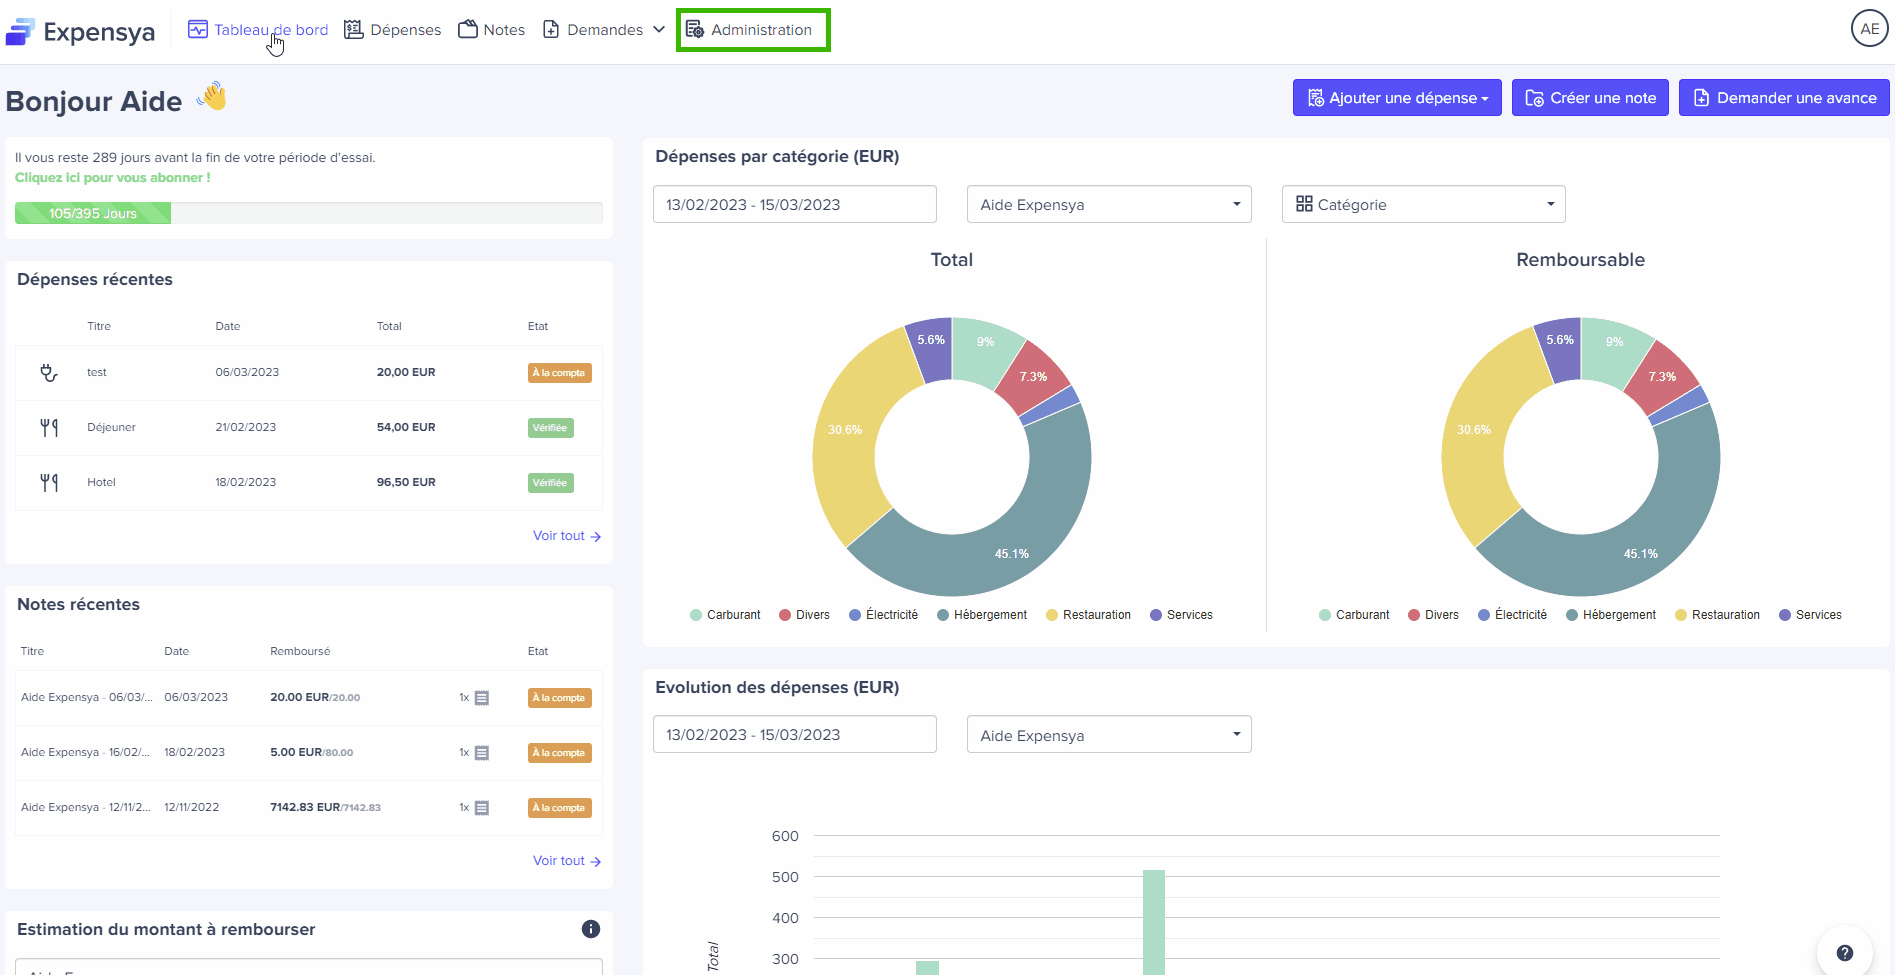
Task: Click date range field in Evolution des dépenses
Action: [795, 734]
